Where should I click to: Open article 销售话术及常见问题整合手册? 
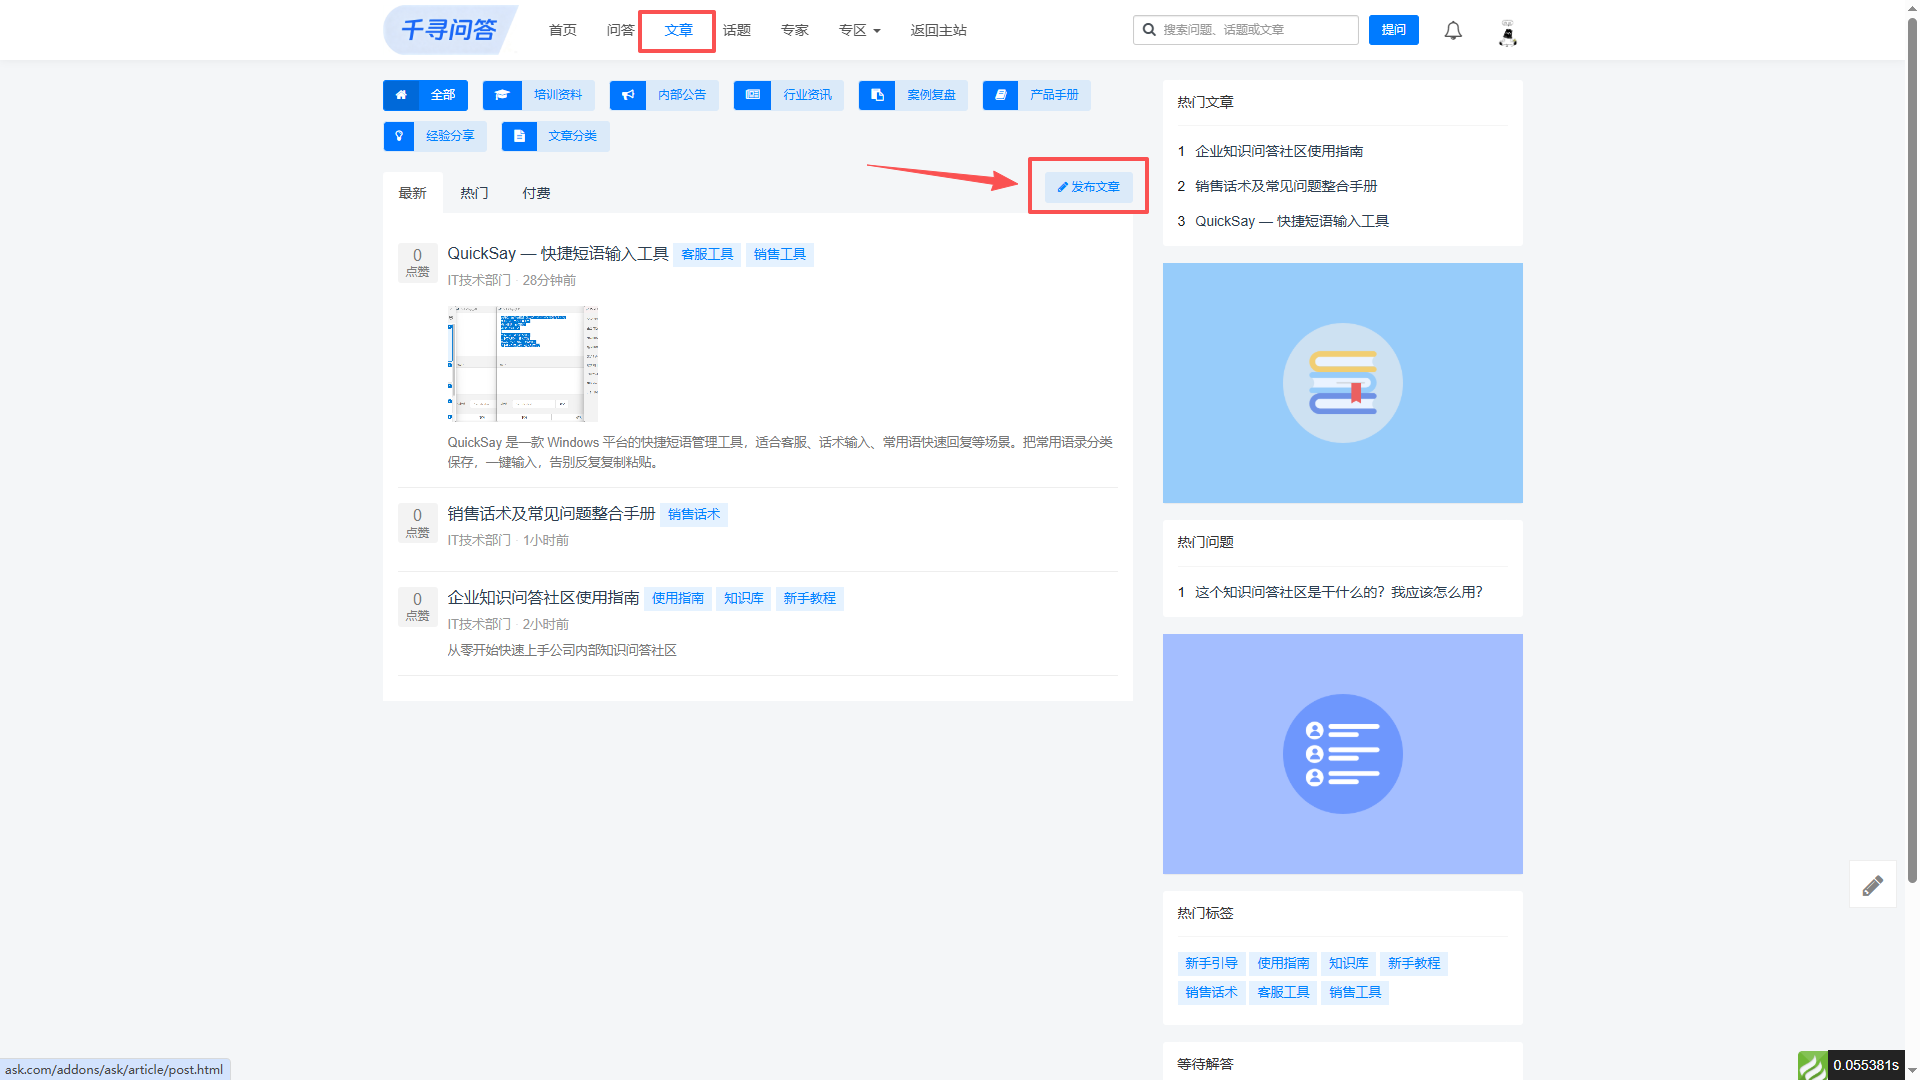(x=551, y=514)
